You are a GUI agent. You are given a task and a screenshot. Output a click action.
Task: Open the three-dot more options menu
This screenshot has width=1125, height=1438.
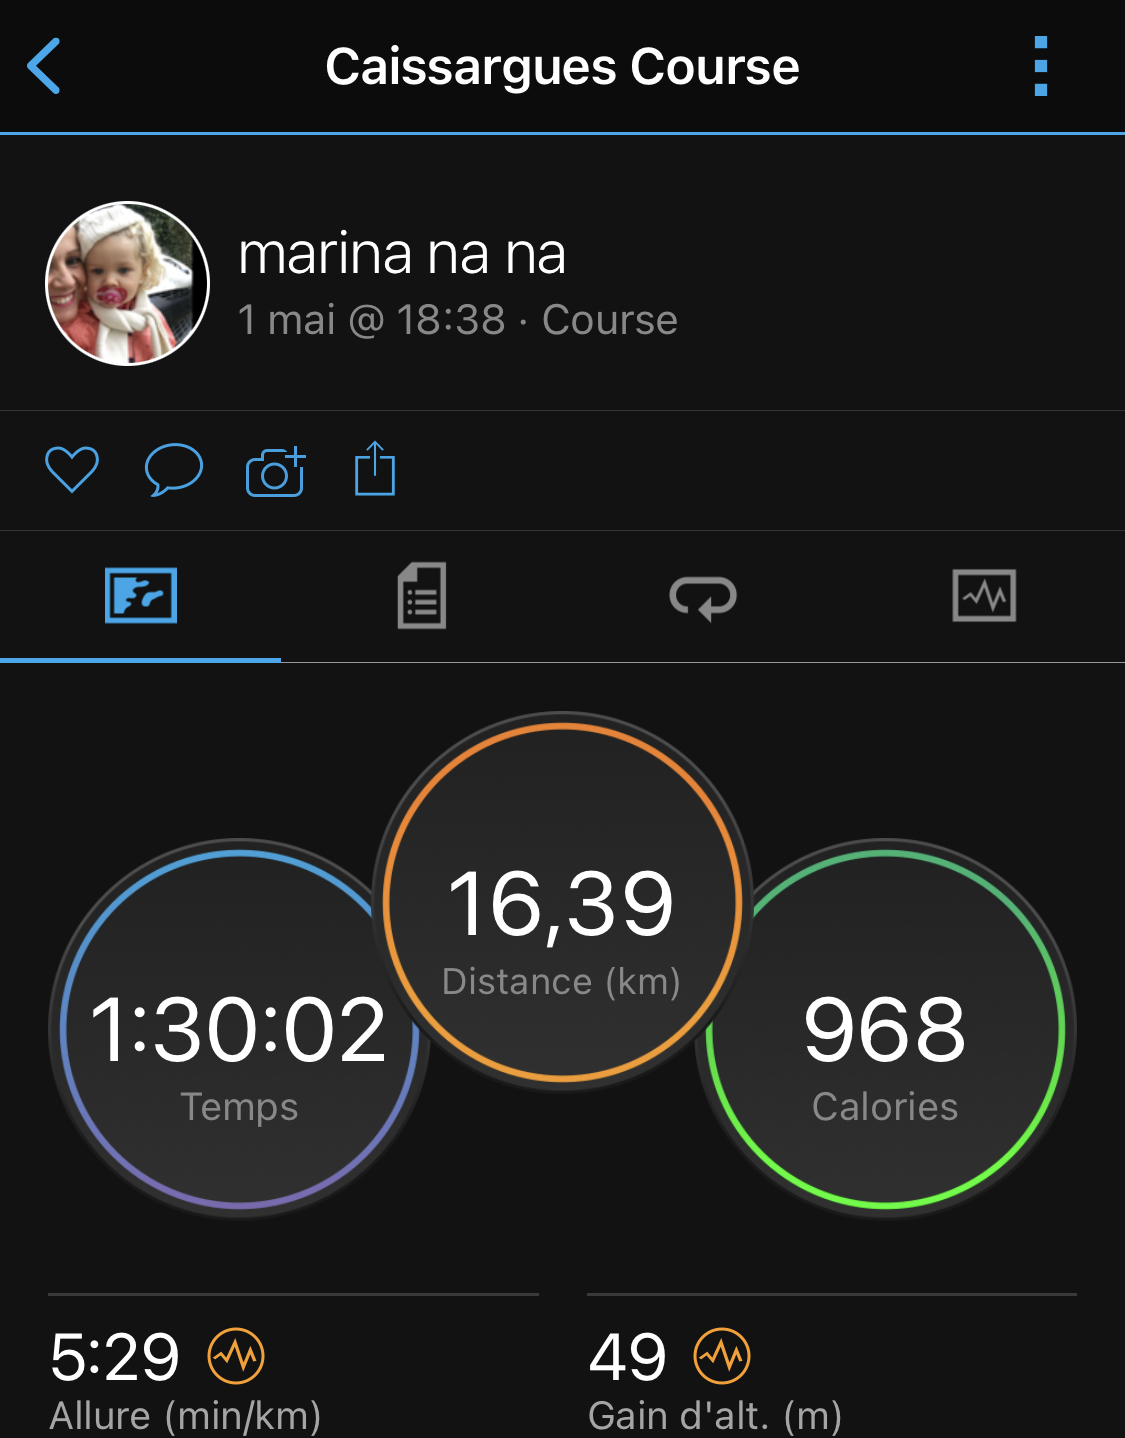click(x=1041, y=66)
